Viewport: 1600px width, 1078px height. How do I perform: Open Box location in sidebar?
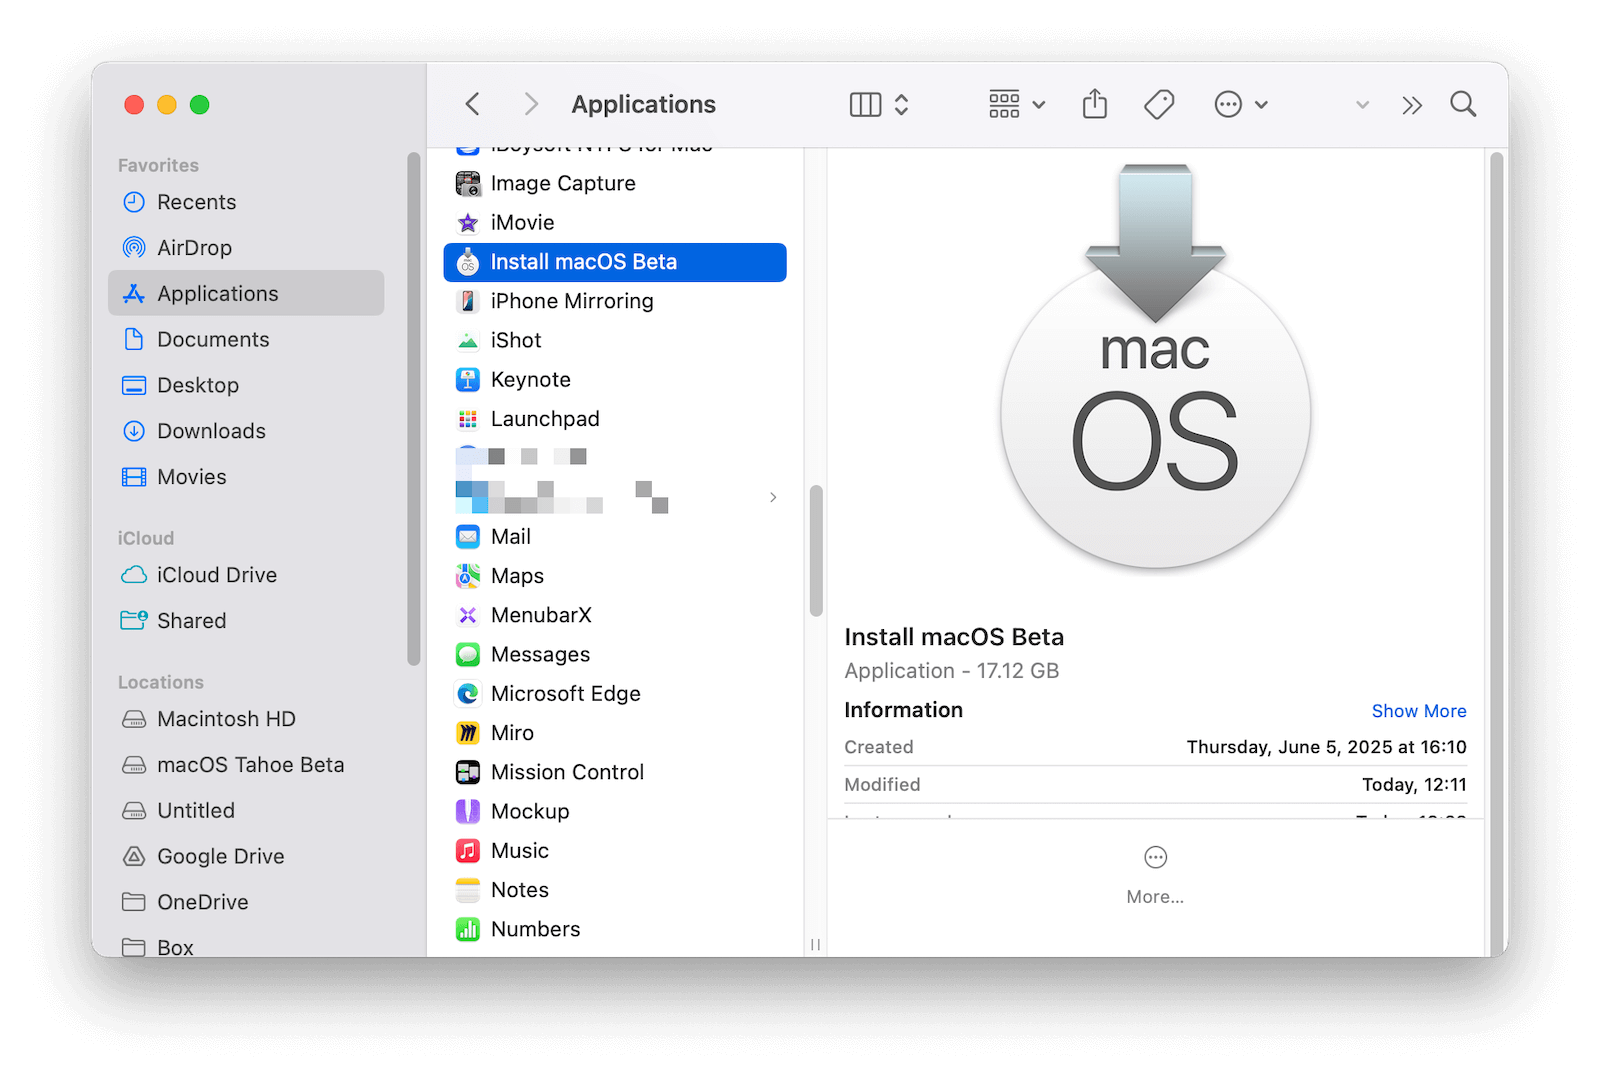click(x=246, y=945)
